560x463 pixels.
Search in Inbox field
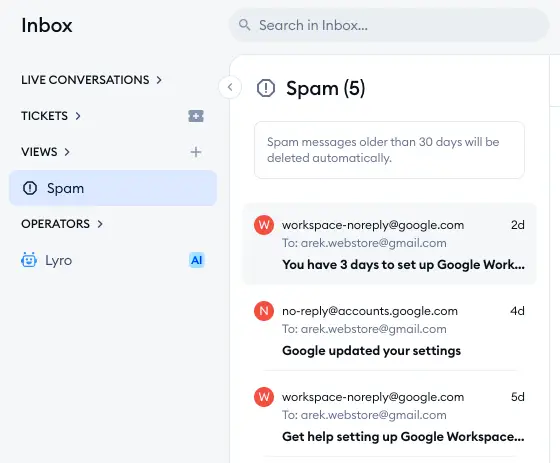(389, 25)
